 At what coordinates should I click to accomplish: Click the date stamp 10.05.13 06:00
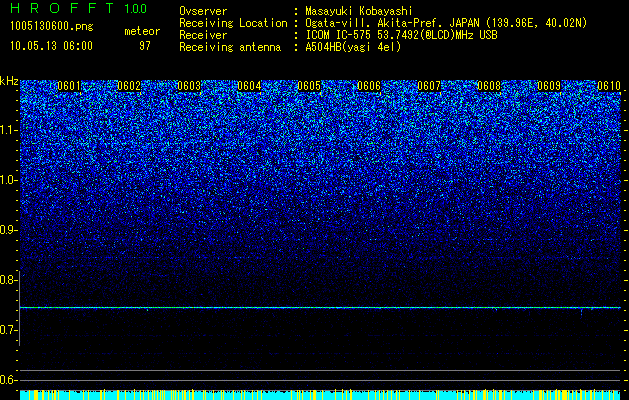[51, 45]
